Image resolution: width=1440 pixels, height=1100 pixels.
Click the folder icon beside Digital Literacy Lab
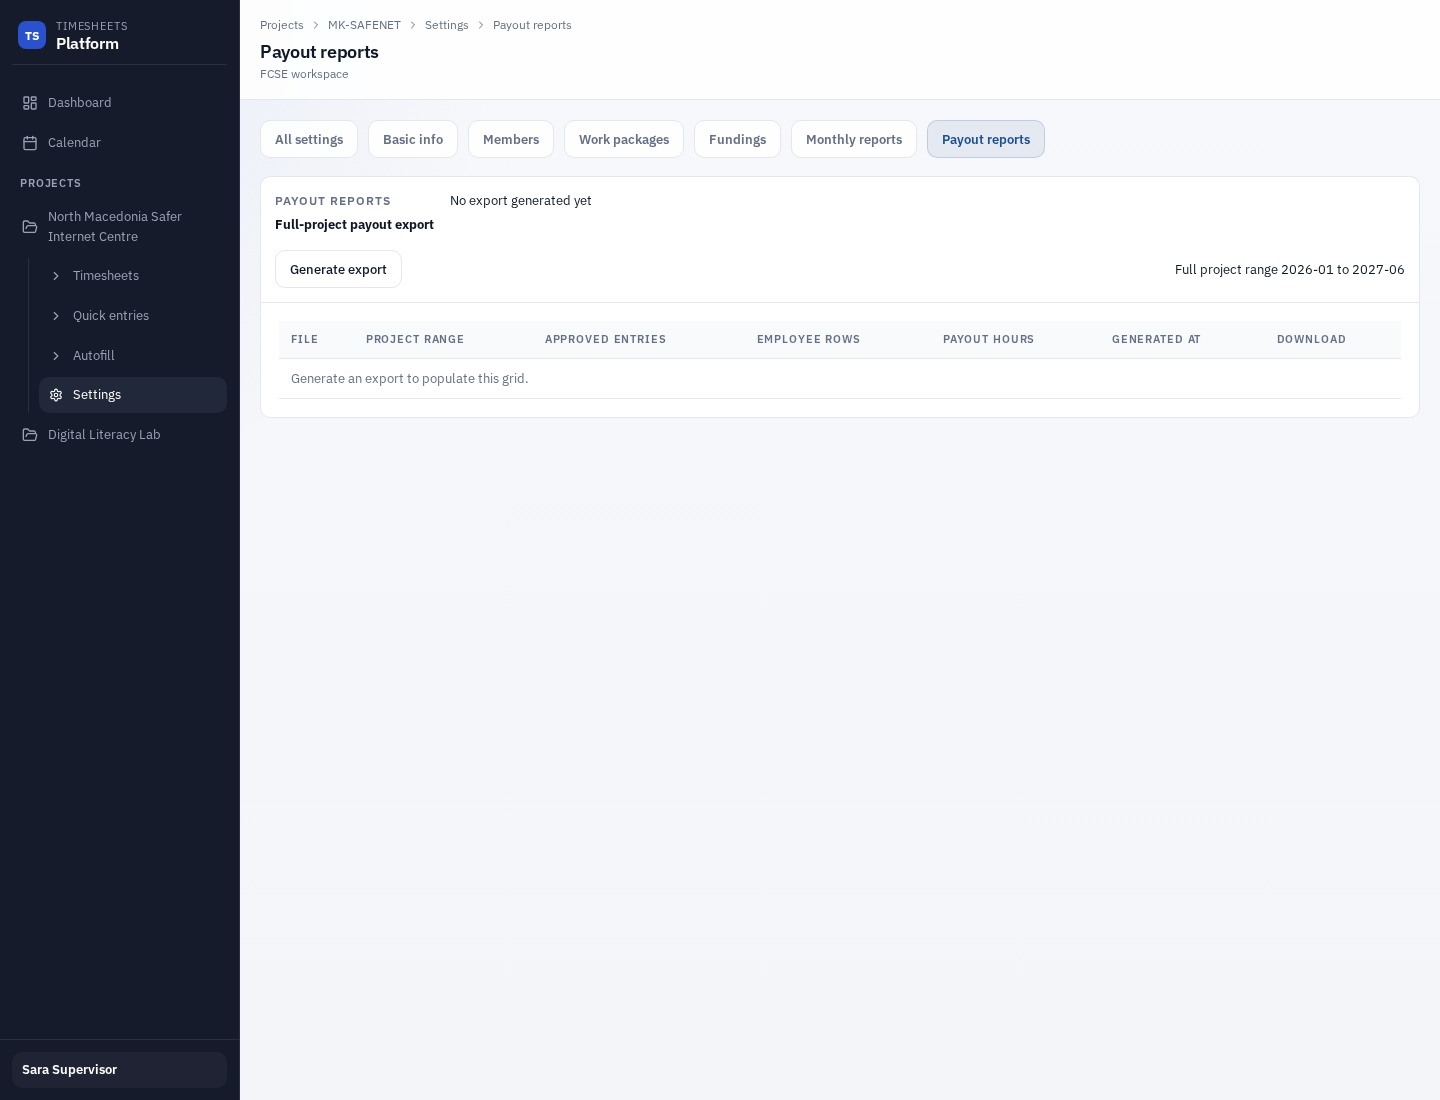pyautogui.click(x=29, y=434)
